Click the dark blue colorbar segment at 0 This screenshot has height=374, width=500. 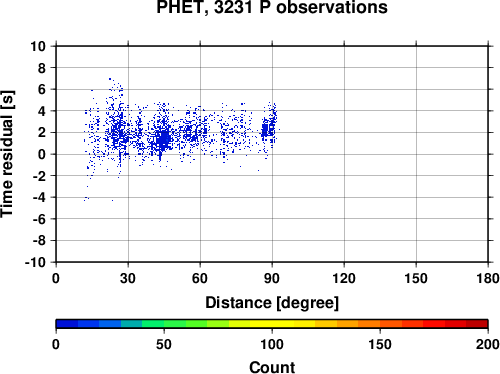pos(67,324)
